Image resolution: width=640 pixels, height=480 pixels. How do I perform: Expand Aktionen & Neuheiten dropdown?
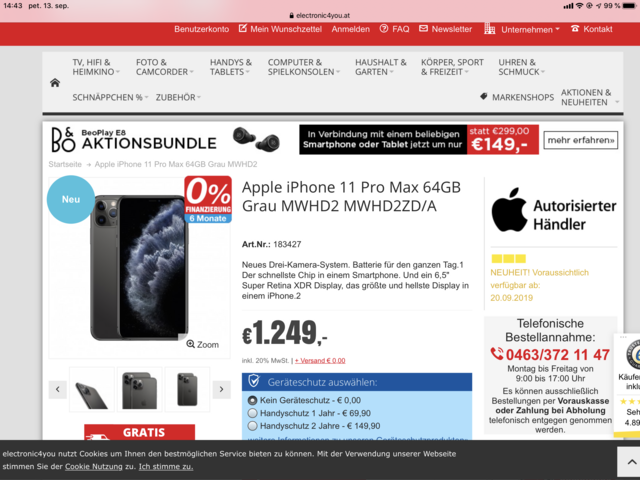click(589, 98)
